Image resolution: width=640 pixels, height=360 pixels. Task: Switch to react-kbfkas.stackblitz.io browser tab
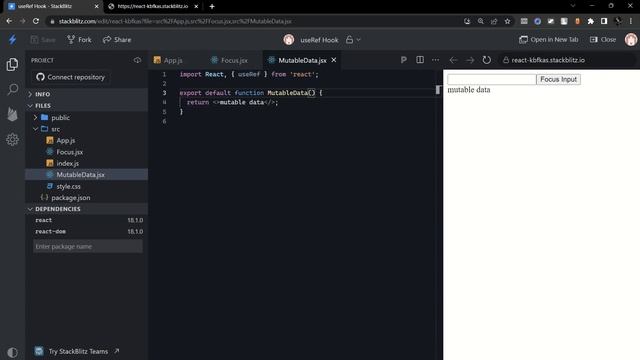click(x=152, y=6)
